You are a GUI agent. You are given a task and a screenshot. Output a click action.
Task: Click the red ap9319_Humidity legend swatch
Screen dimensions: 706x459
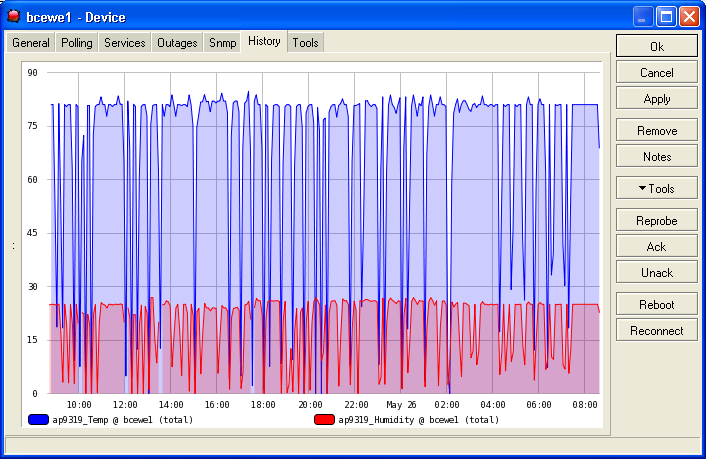coord(324,420)
